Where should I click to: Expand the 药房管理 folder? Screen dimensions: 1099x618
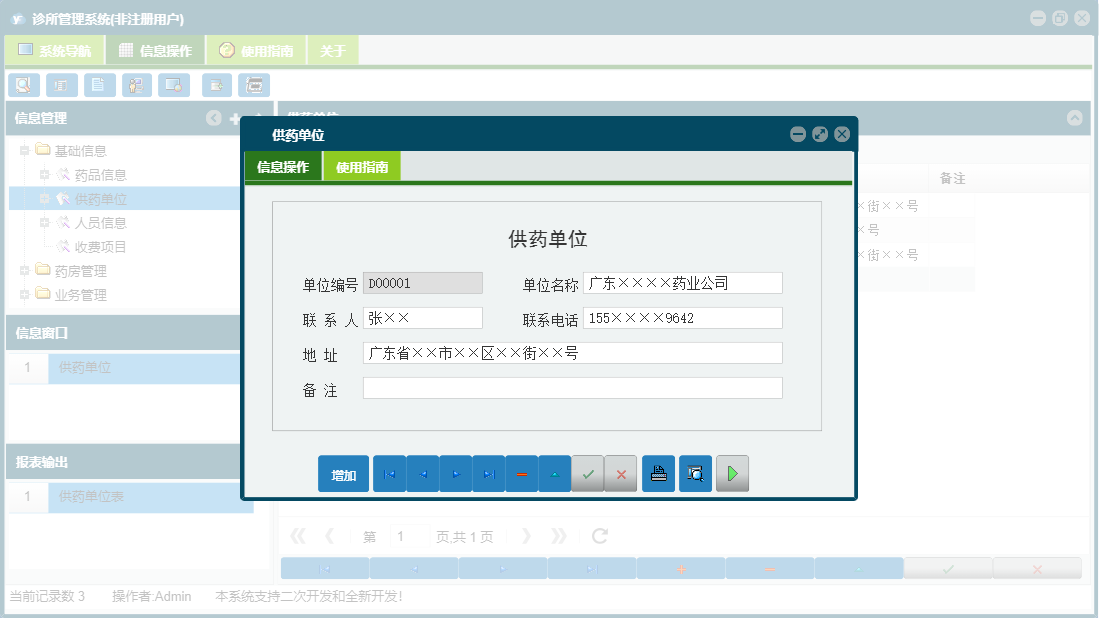coord(23,270)
